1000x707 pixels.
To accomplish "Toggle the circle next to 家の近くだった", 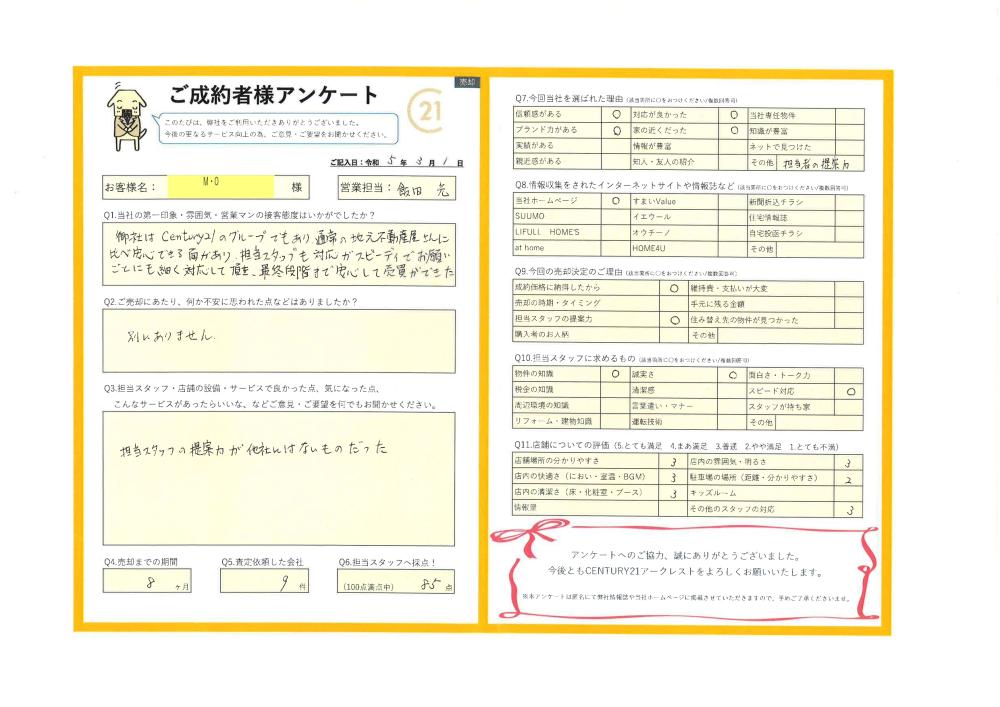I will (733, 131).
